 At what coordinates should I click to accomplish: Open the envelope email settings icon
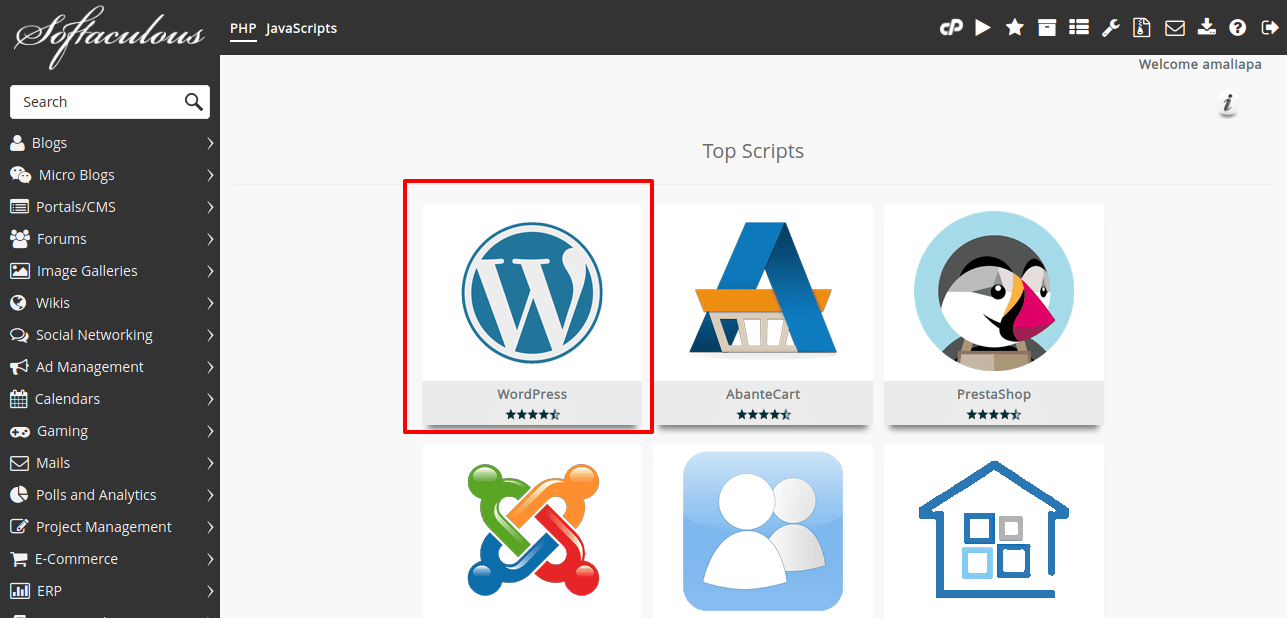pyautogui.click(x=1174, y=28)
